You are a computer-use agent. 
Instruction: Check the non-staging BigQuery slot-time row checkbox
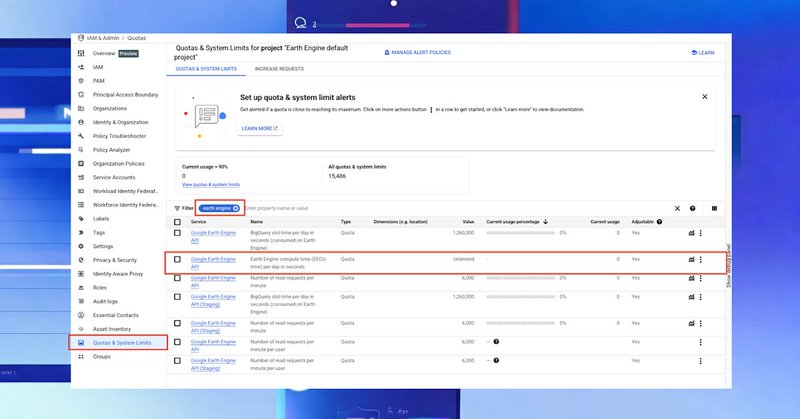click(177, 233)
